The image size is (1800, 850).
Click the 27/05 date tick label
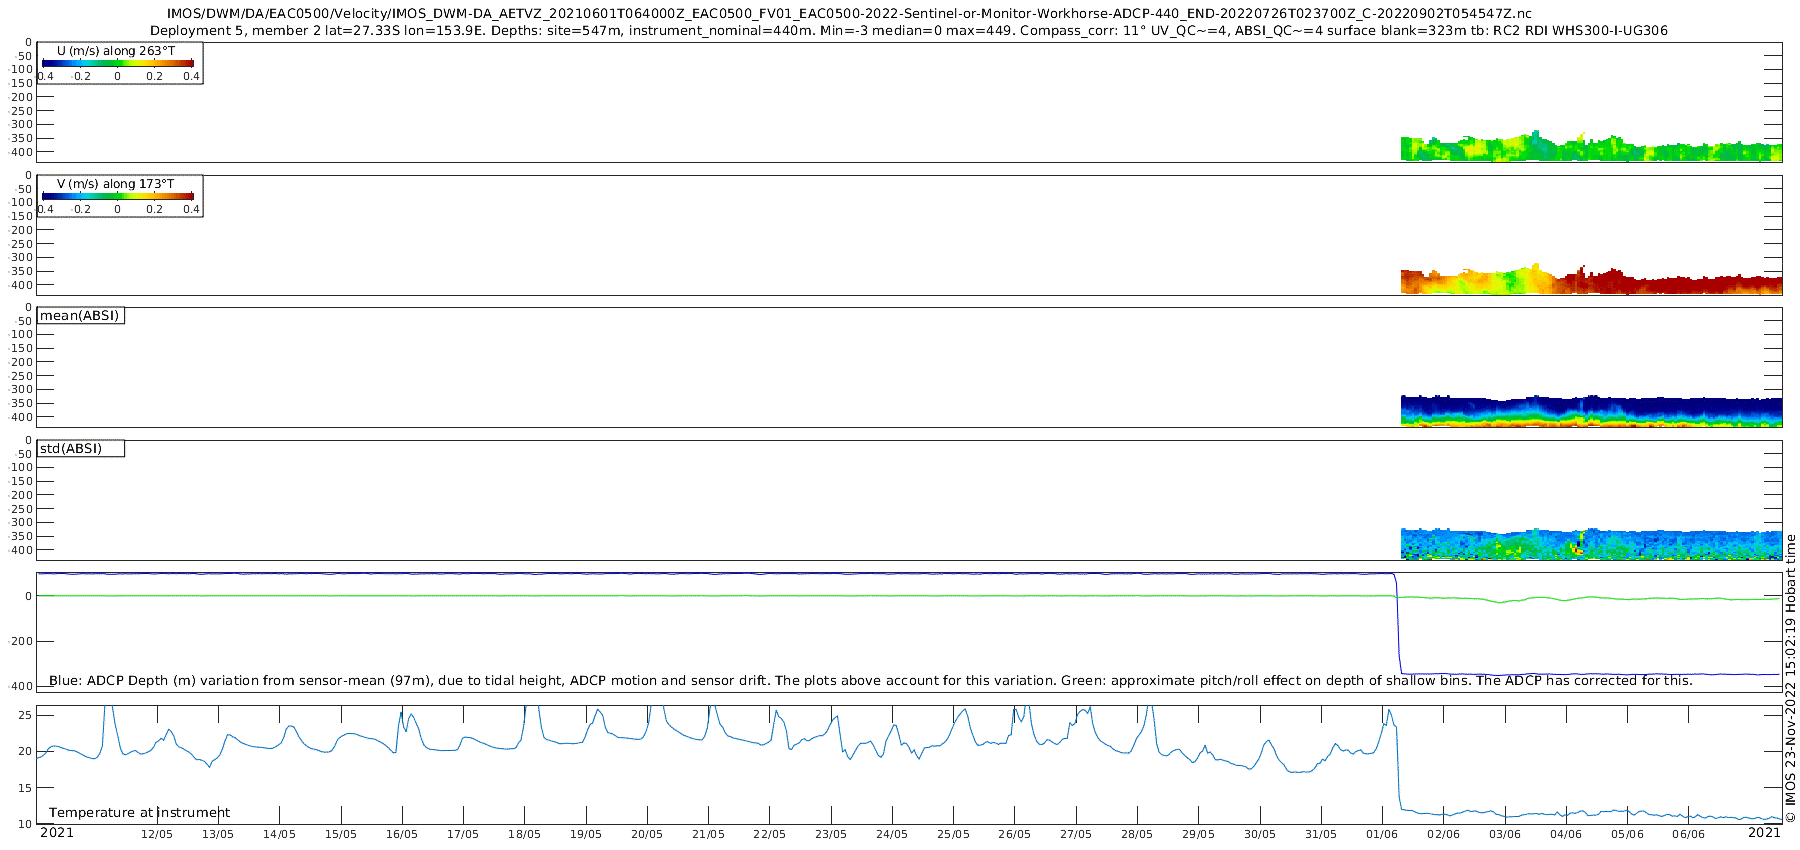pos(1076,834)
